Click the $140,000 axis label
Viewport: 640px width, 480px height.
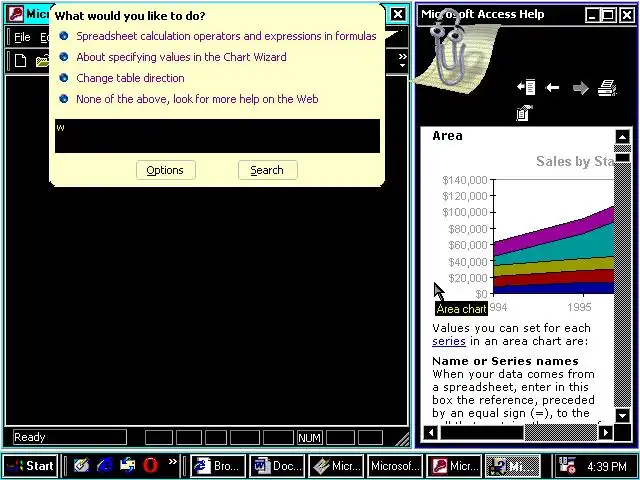(464, 180)
